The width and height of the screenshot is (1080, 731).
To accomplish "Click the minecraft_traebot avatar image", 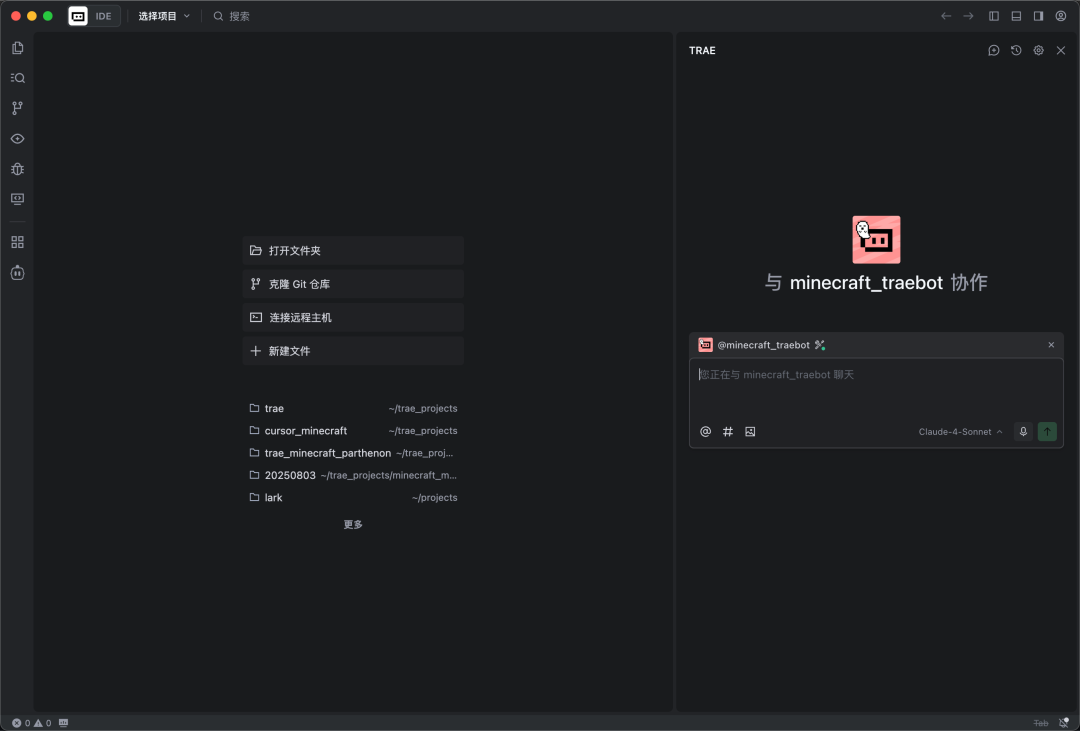I will pos(876,240).
